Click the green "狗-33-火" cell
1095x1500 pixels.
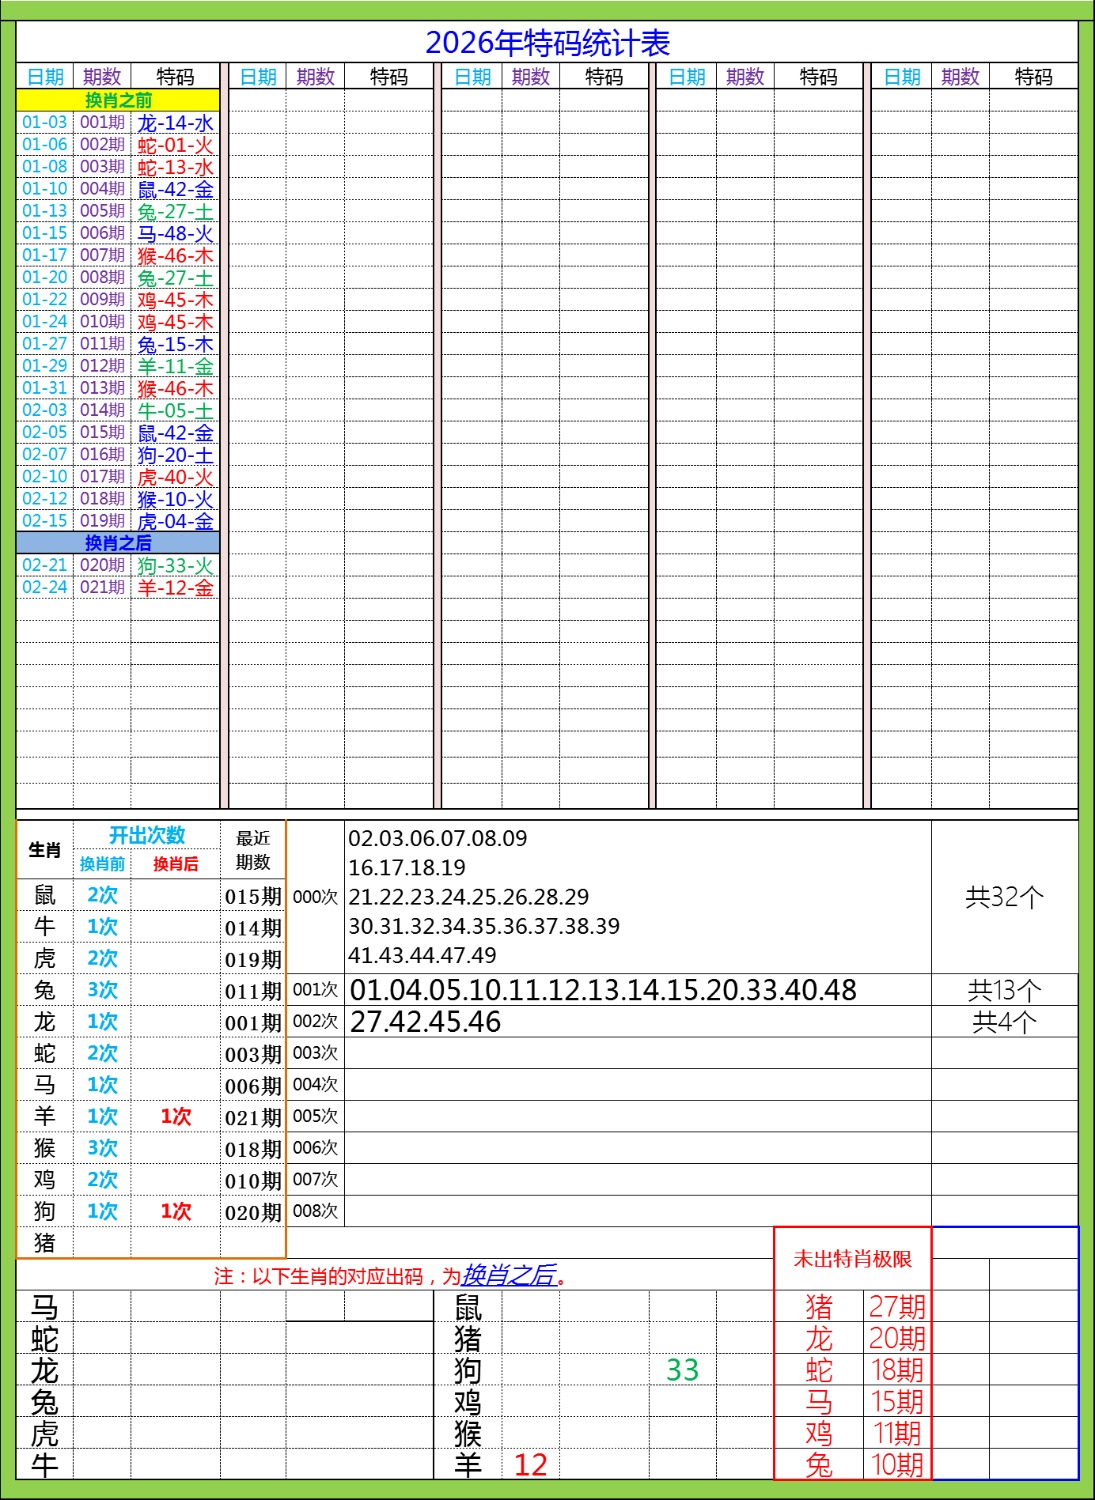point(175,566)
